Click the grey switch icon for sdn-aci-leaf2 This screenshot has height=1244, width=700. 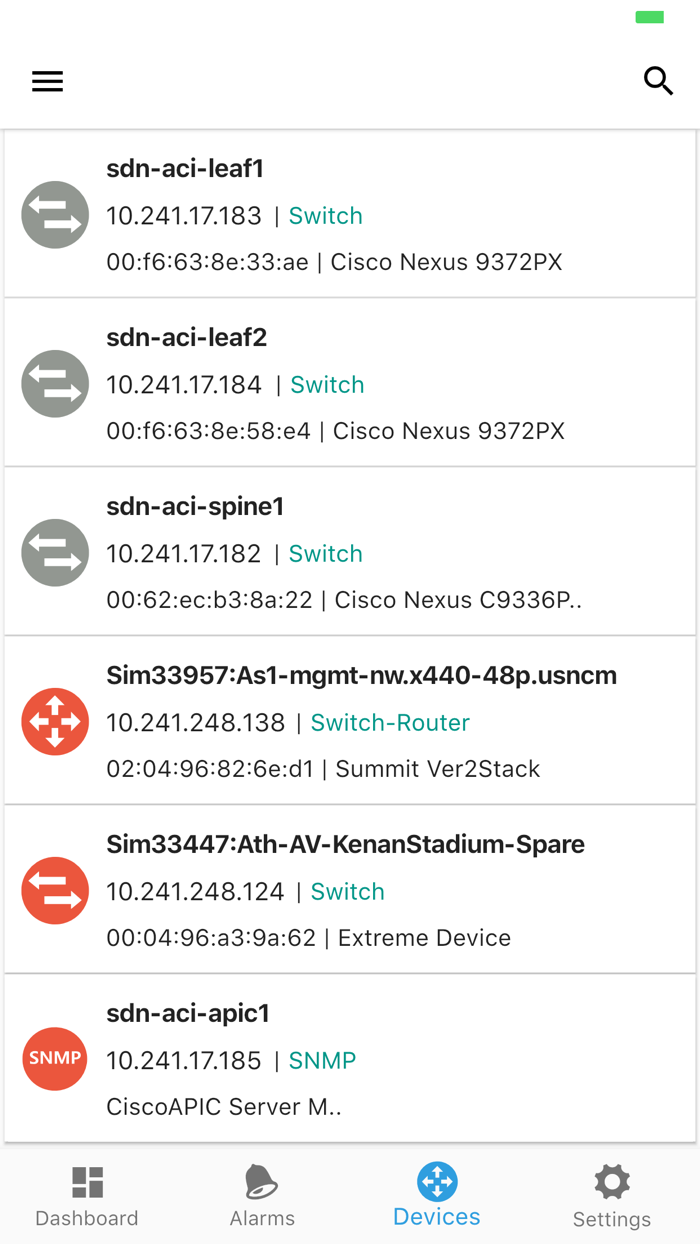coord(55,383)
